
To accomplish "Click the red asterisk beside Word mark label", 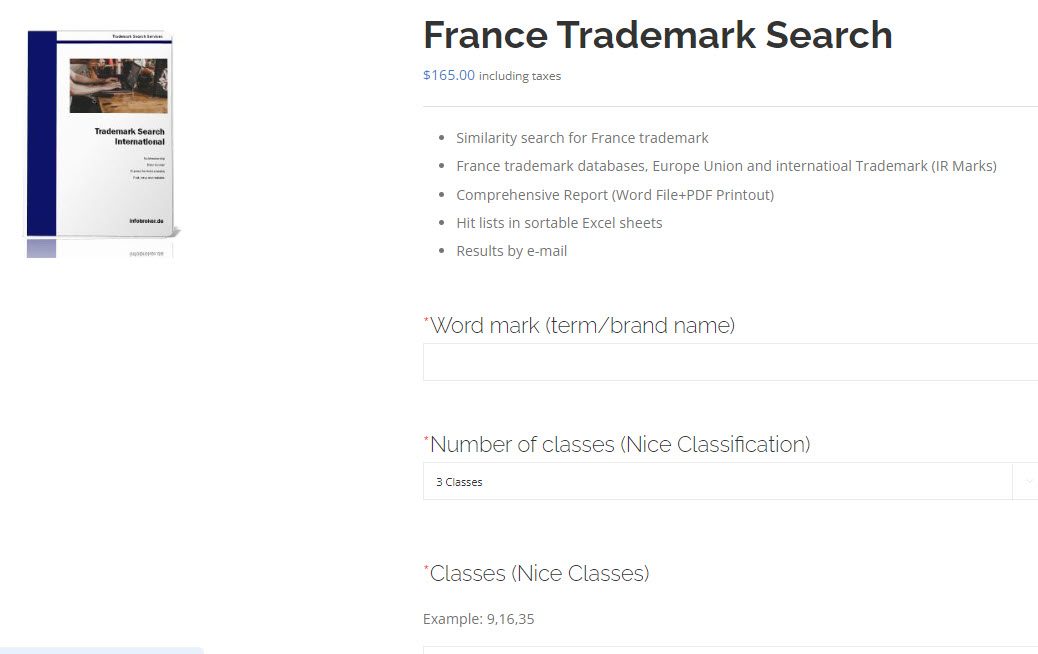I will (426, 320).
